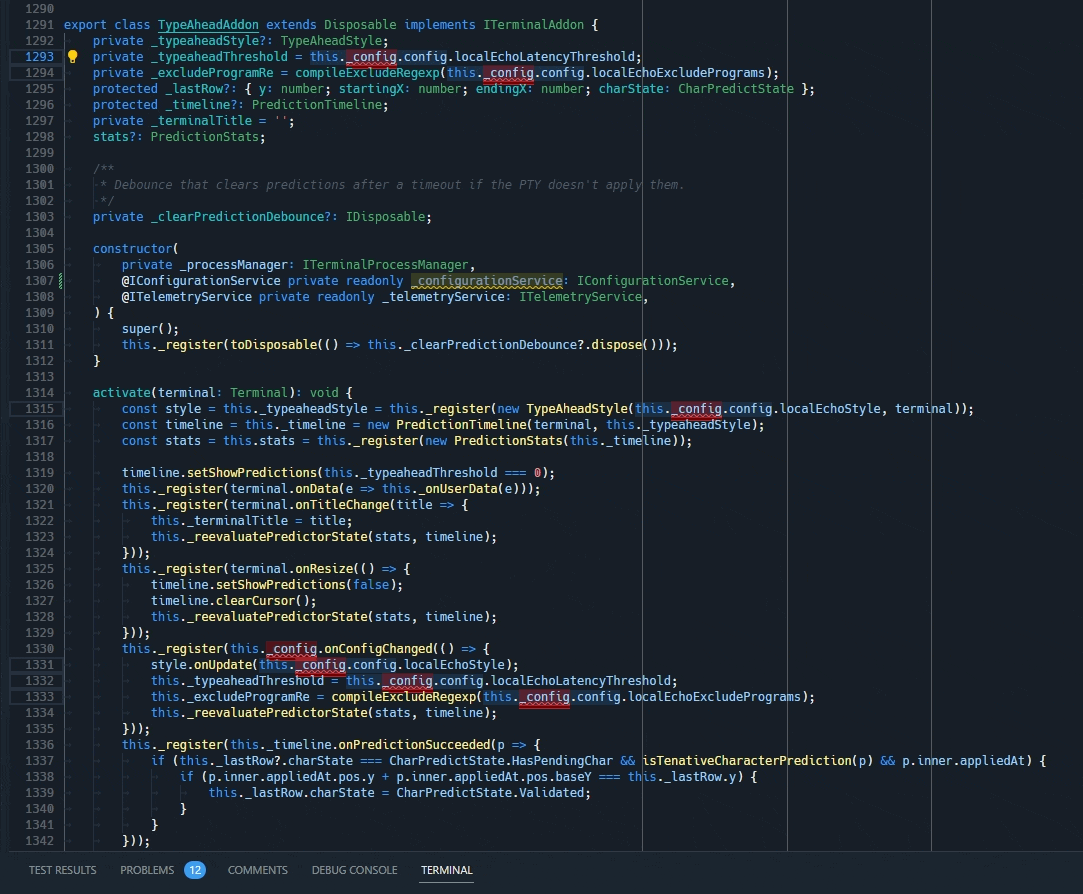The width and height of the screenshot is (1083, 894).
Task: Click _terminalTitle field on line 1297
Action: pos(201,121)
